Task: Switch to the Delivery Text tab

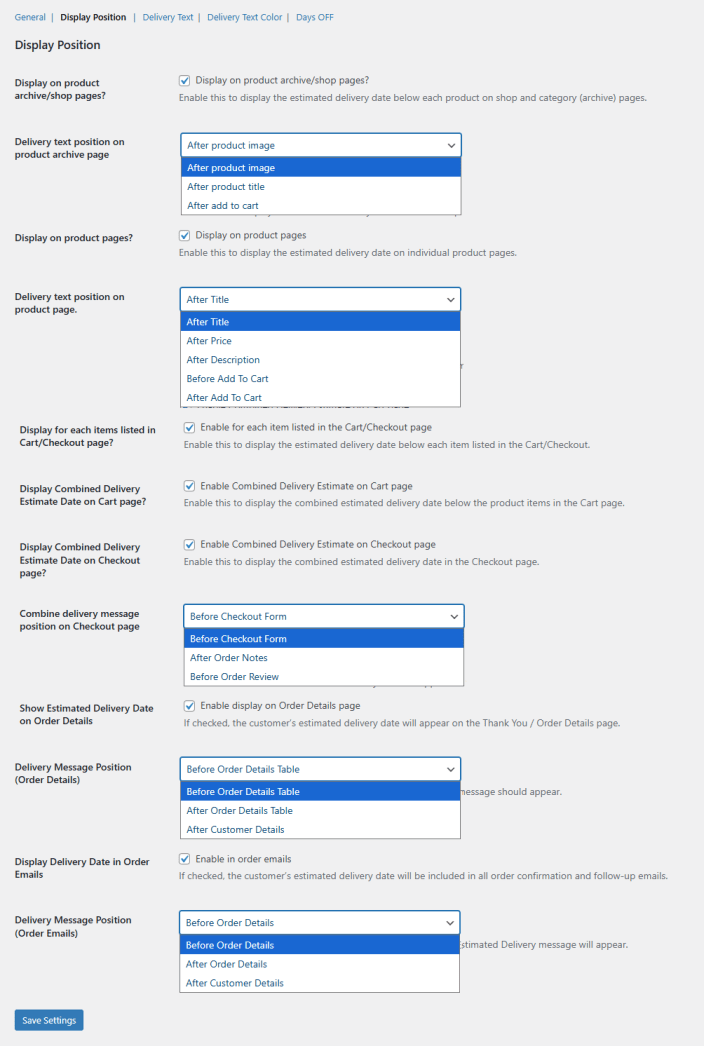Action: [168, 17]
